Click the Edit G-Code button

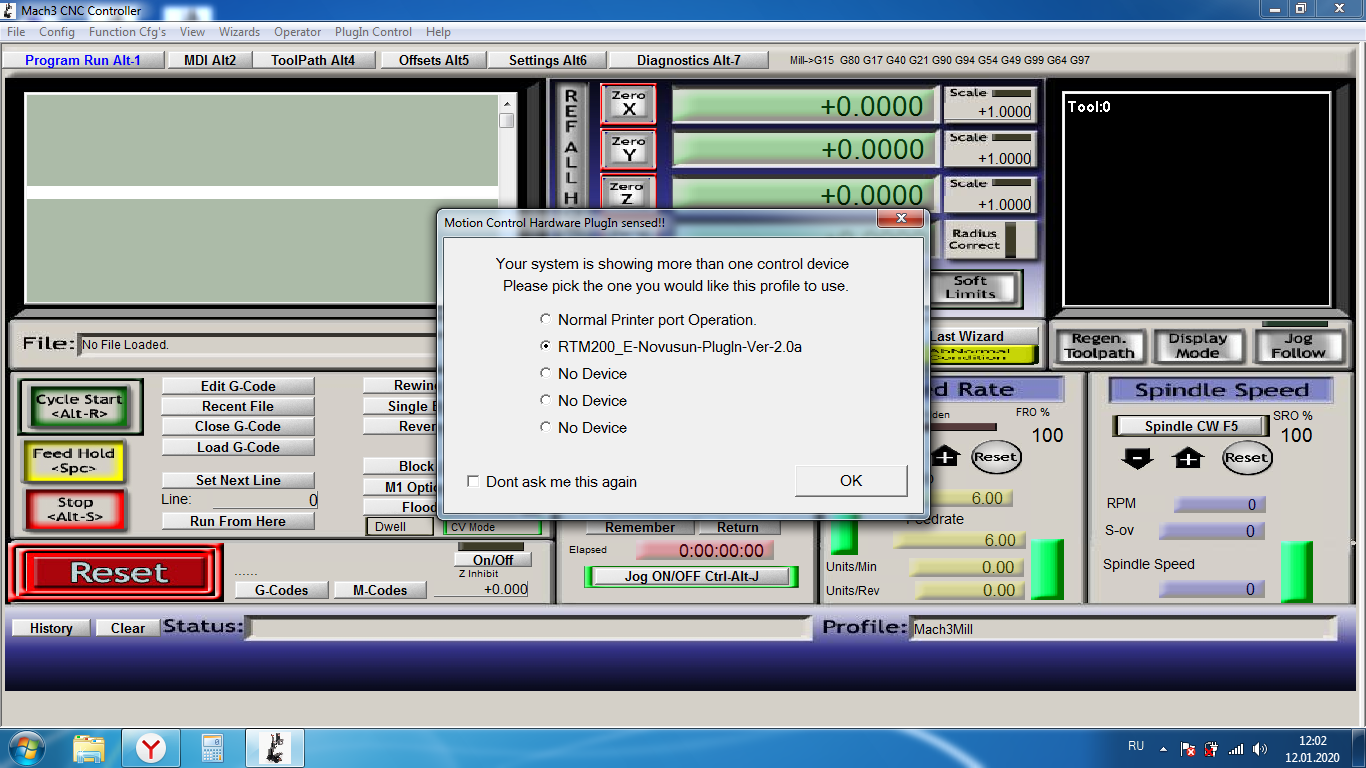coord(238,386)
